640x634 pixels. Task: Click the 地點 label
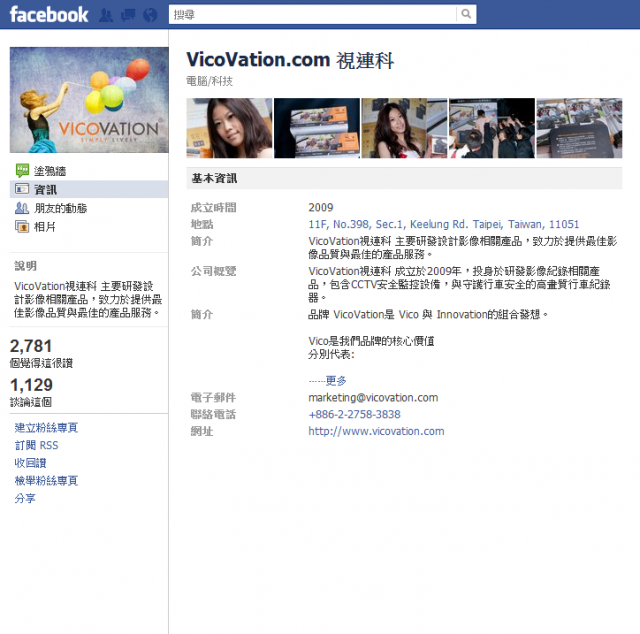pos(202,224)
